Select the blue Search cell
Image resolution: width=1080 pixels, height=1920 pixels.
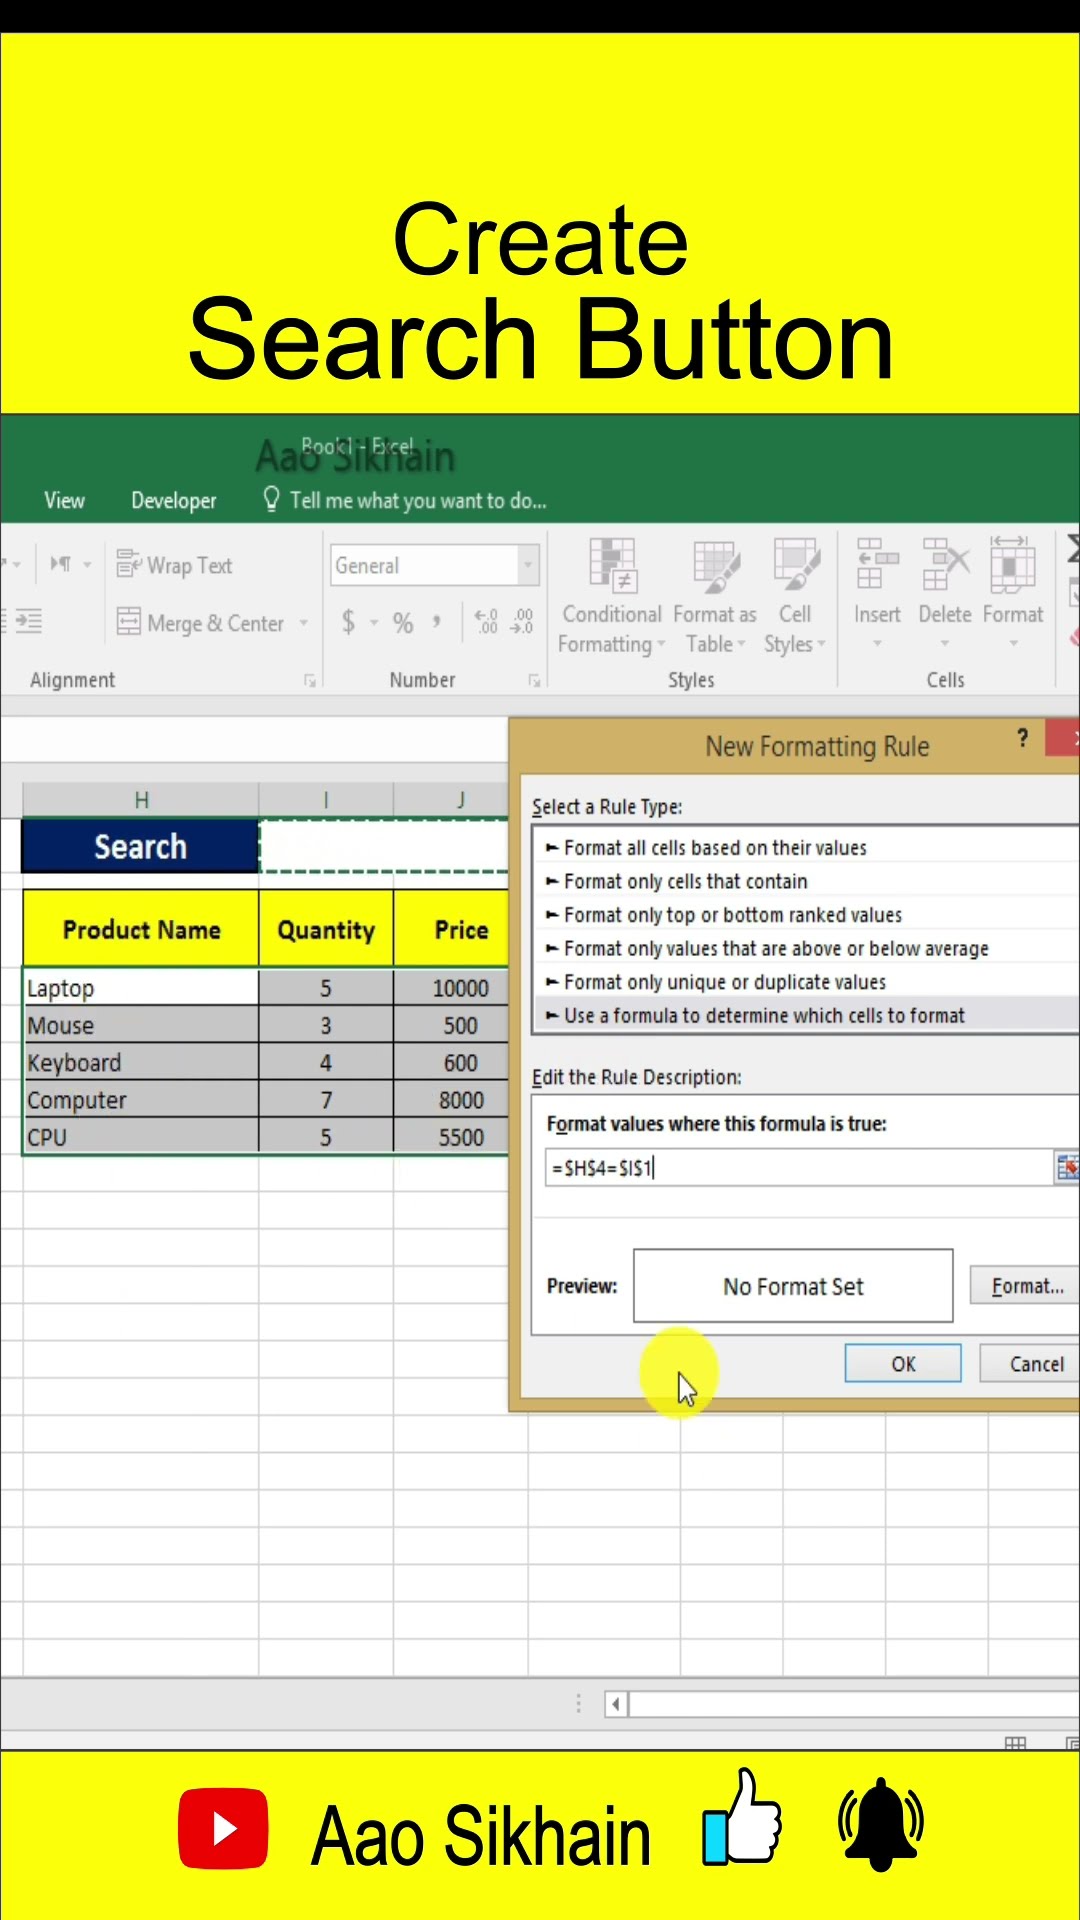(140, 846)
